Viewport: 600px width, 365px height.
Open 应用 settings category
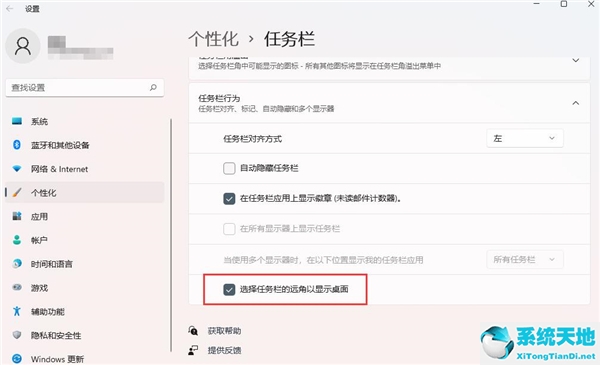85,216
